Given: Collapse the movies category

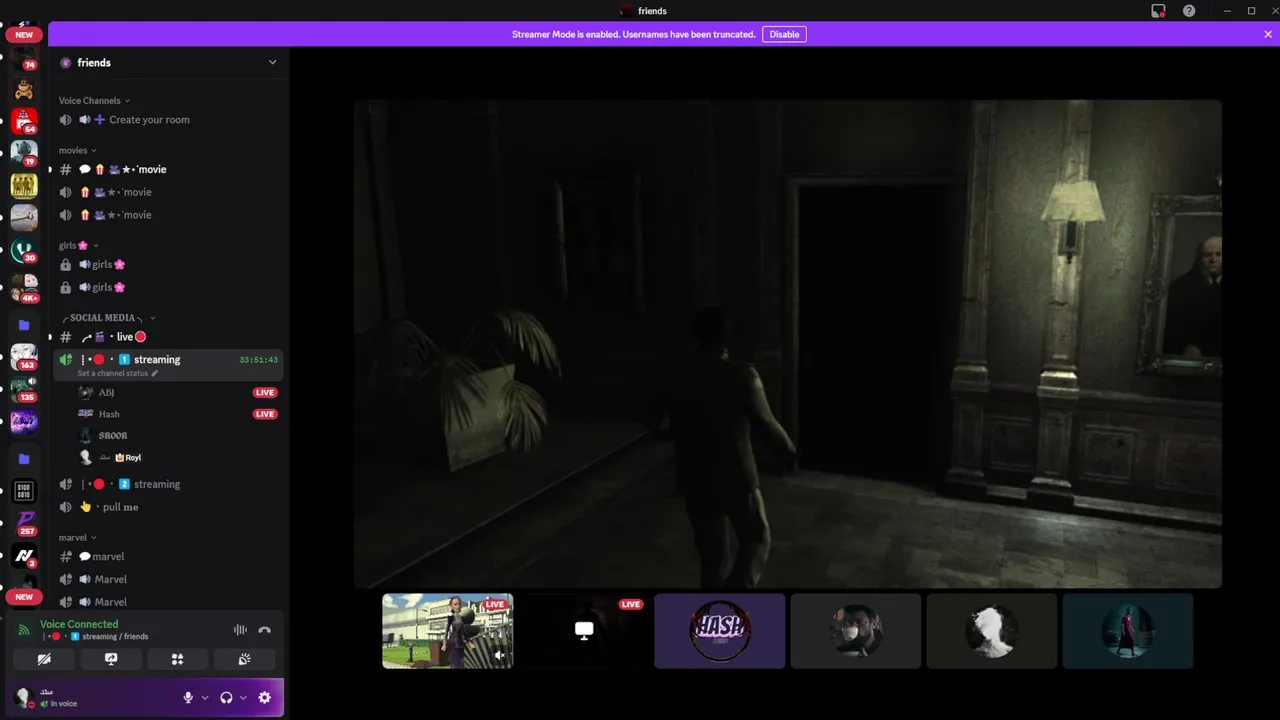Looking at the screenshot, I should pyautogui.click(x=77, y=150).
